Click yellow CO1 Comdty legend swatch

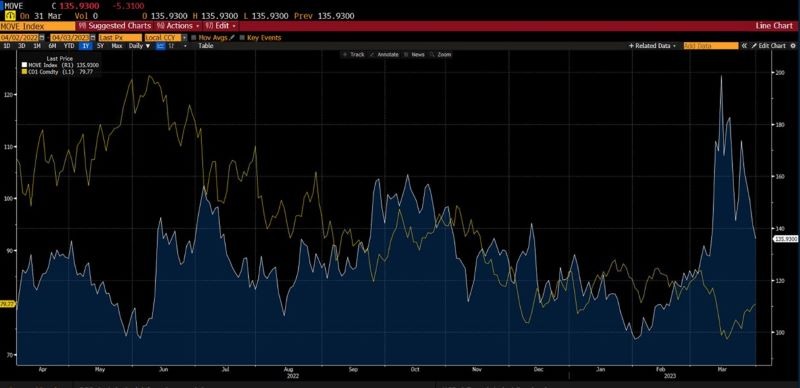click(x=24, y=72)
